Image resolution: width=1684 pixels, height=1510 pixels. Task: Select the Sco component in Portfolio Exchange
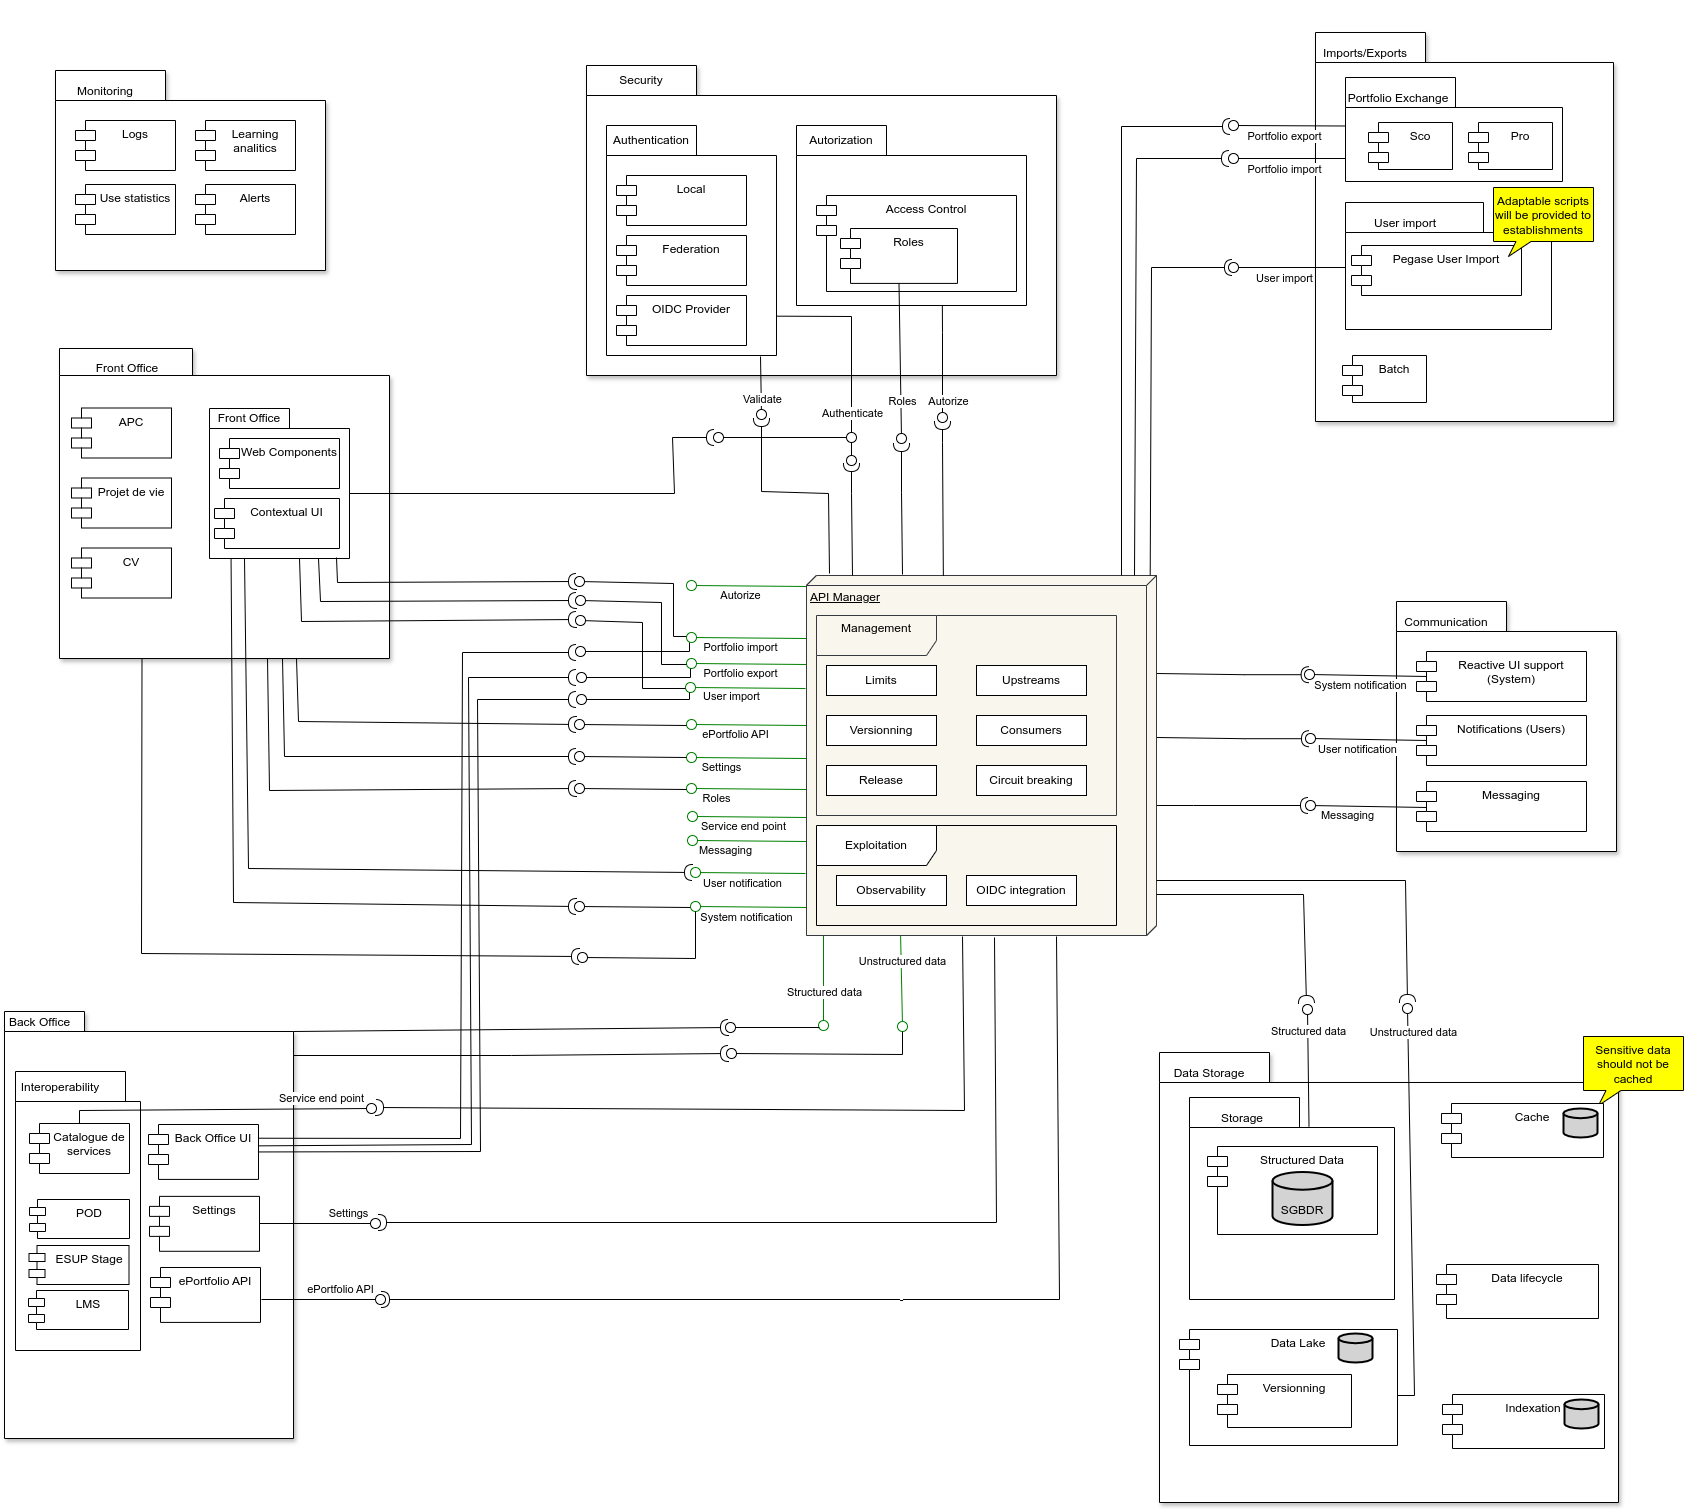tap(1410, 146)
